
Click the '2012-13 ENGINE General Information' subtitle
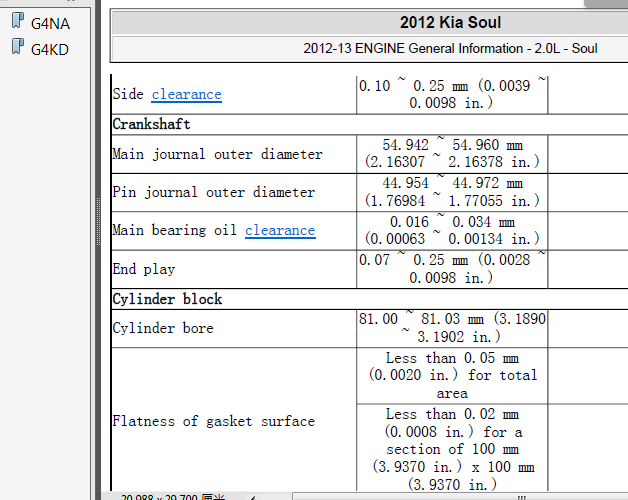pos(450,49)
